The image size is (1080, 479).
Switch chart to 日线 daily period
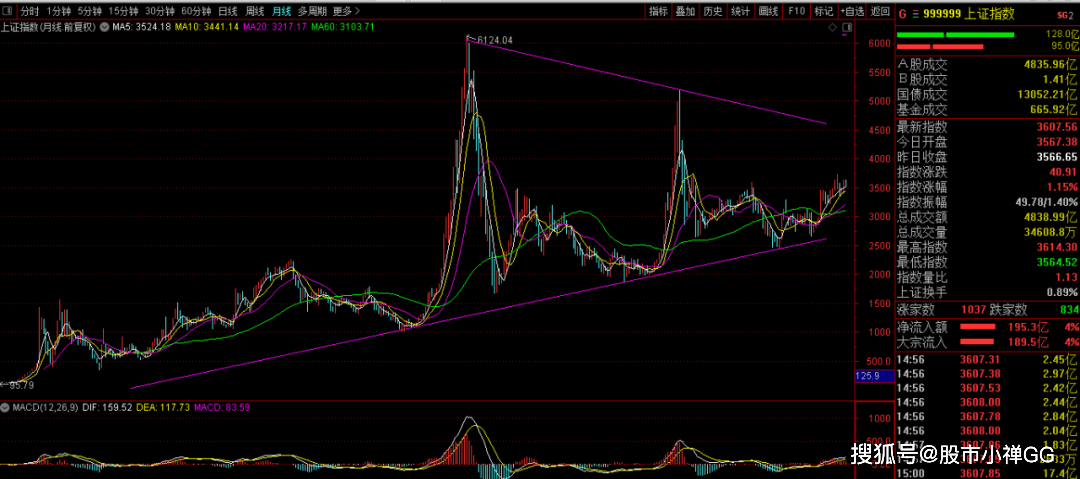[x=227, y=11]
